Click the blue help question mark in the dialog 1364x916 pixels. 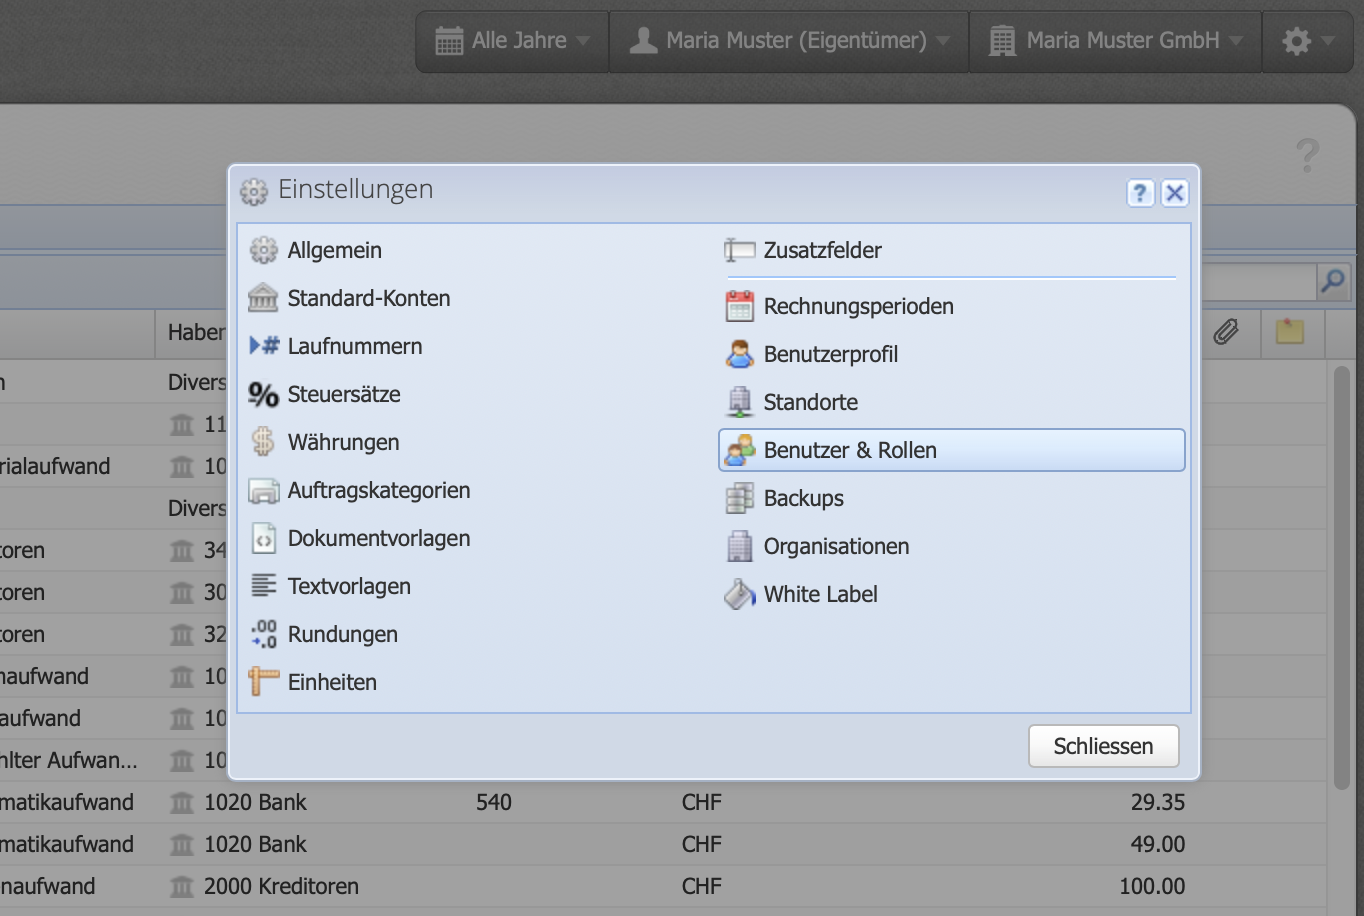click(x=1140, y=193)
